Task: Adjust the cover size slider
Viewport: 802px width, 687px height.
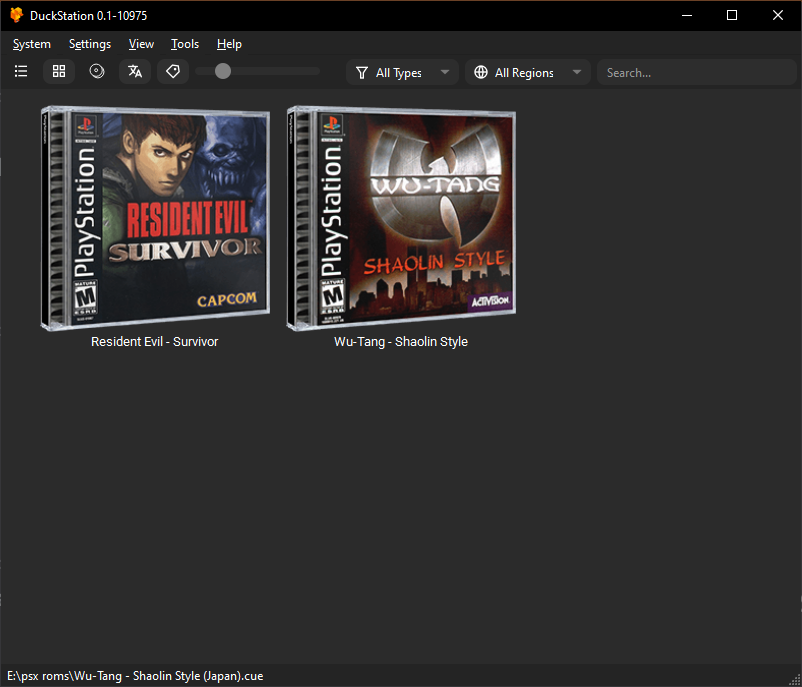Action: coord(258,72)
